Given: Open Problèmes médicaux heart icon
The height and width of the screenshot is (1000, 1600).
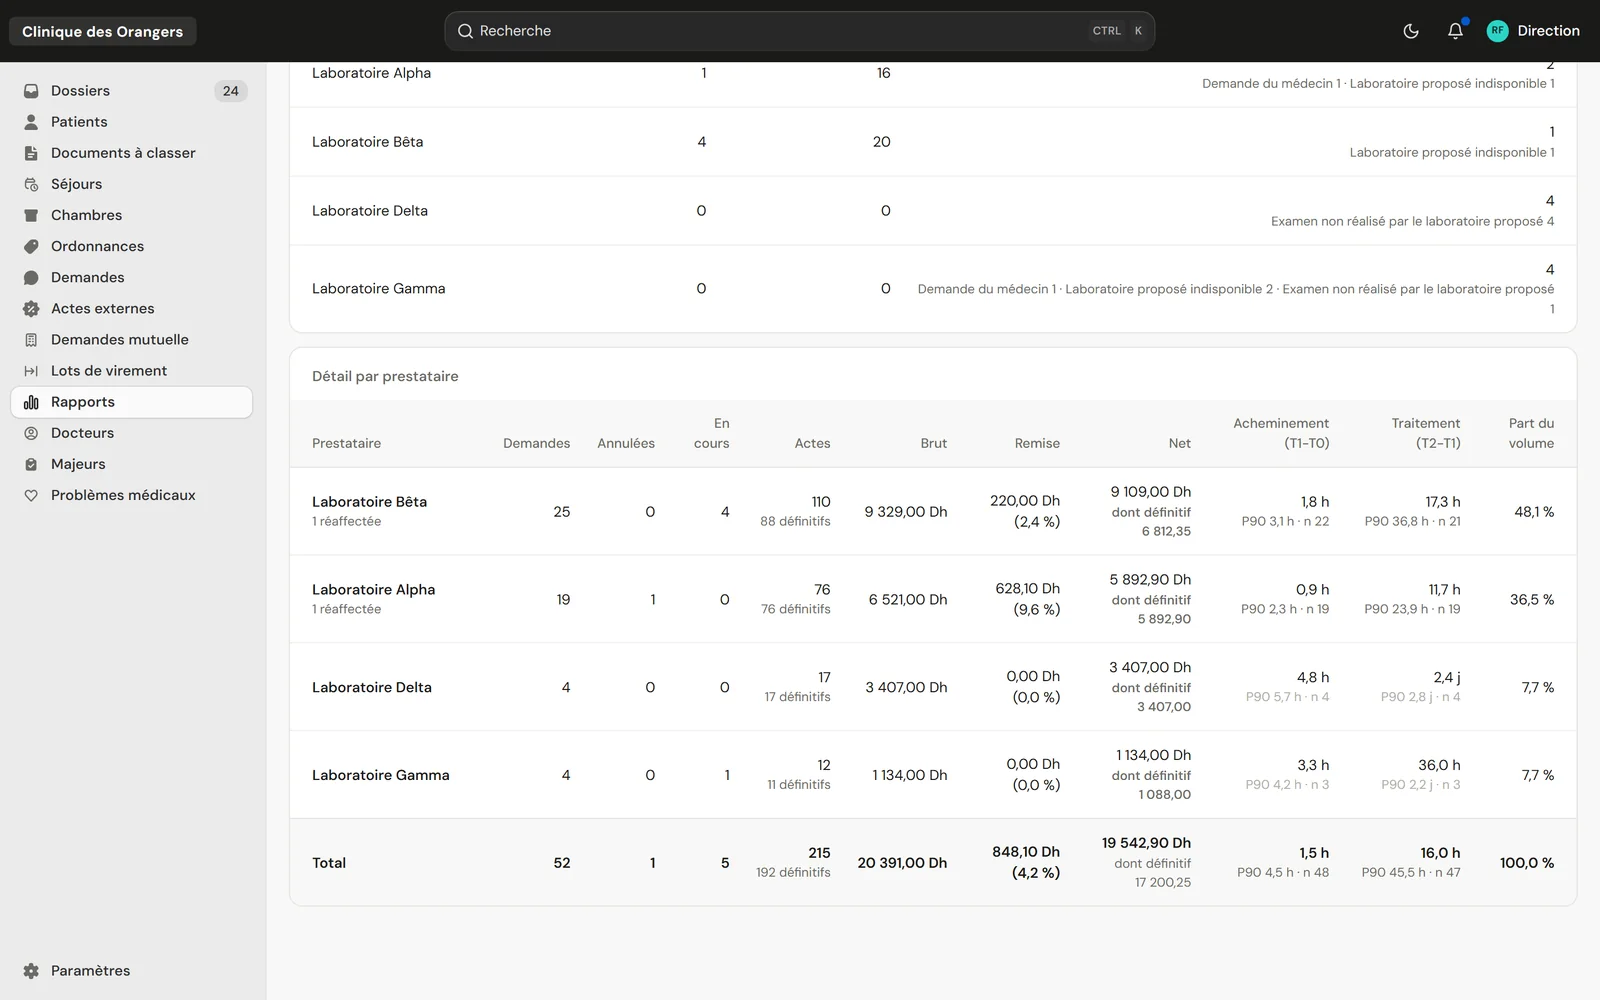Looking at the screenshot, I should [31, 495].
